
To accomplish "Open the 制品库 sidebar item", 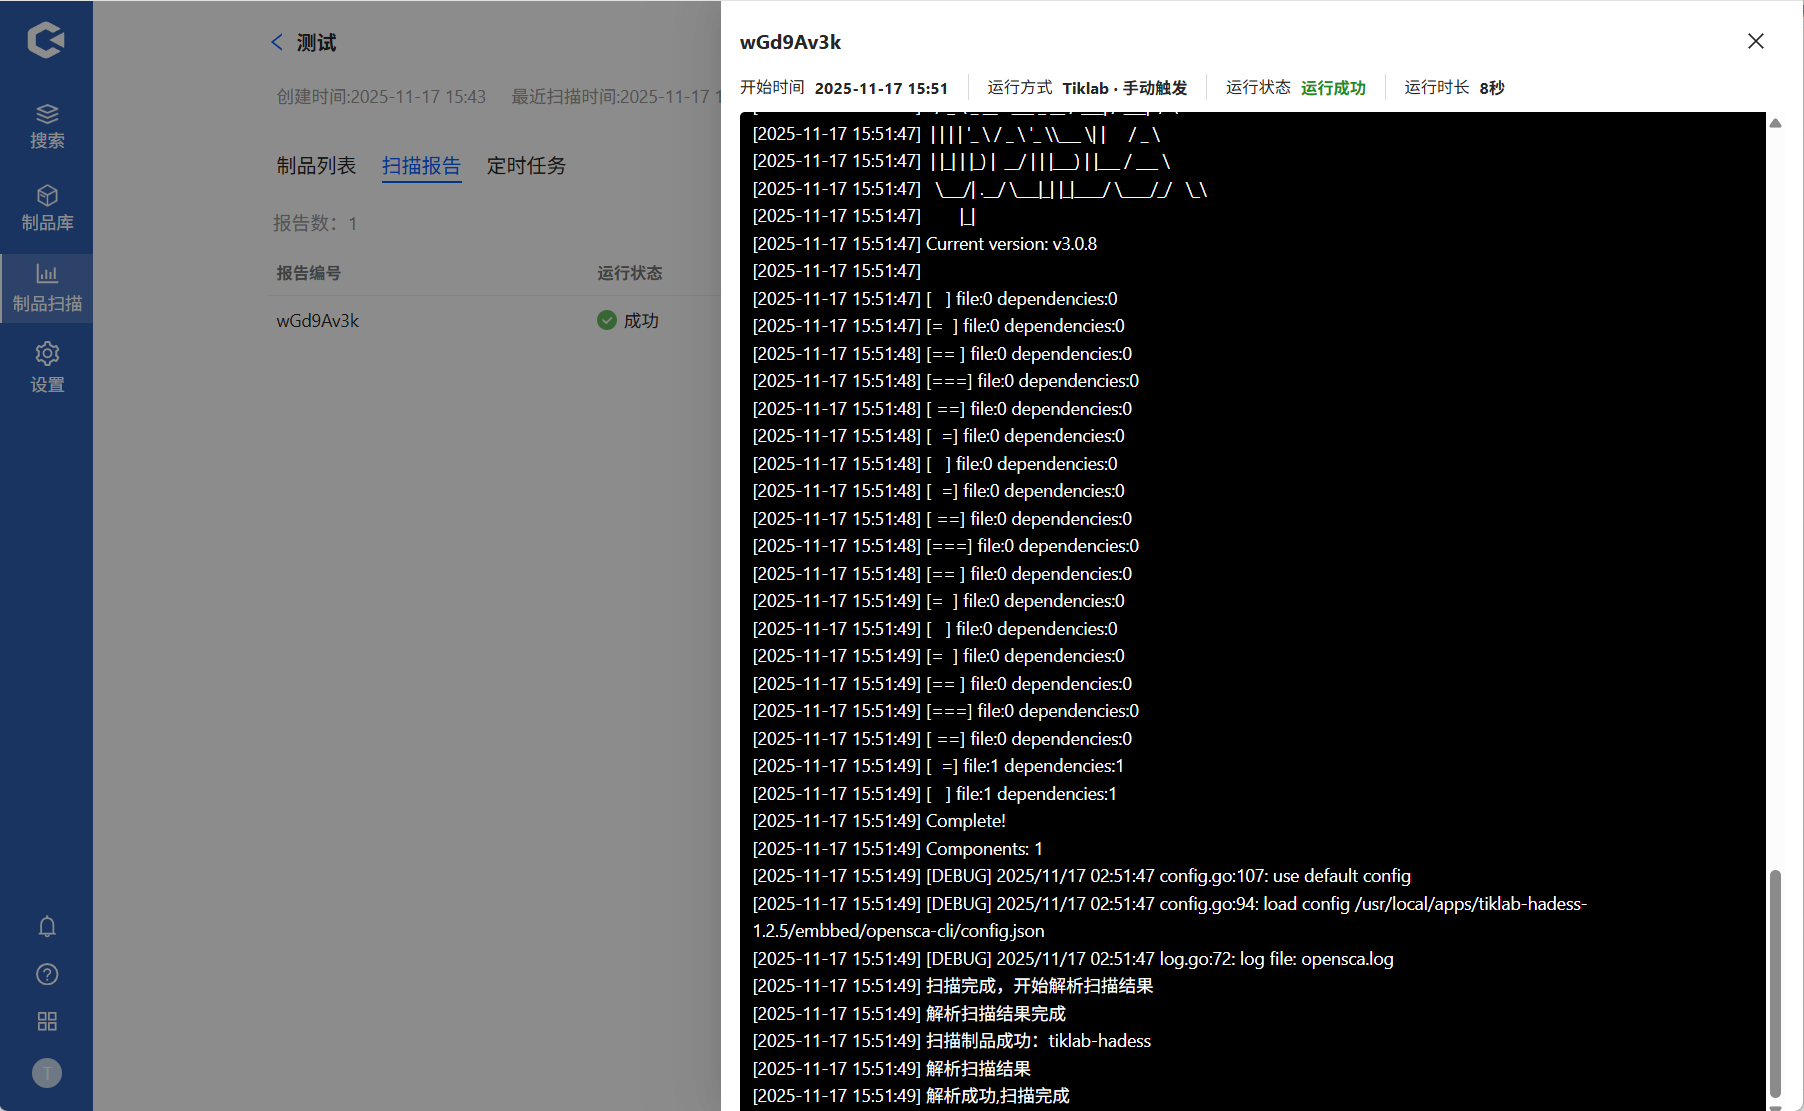I will click(47, 208).
